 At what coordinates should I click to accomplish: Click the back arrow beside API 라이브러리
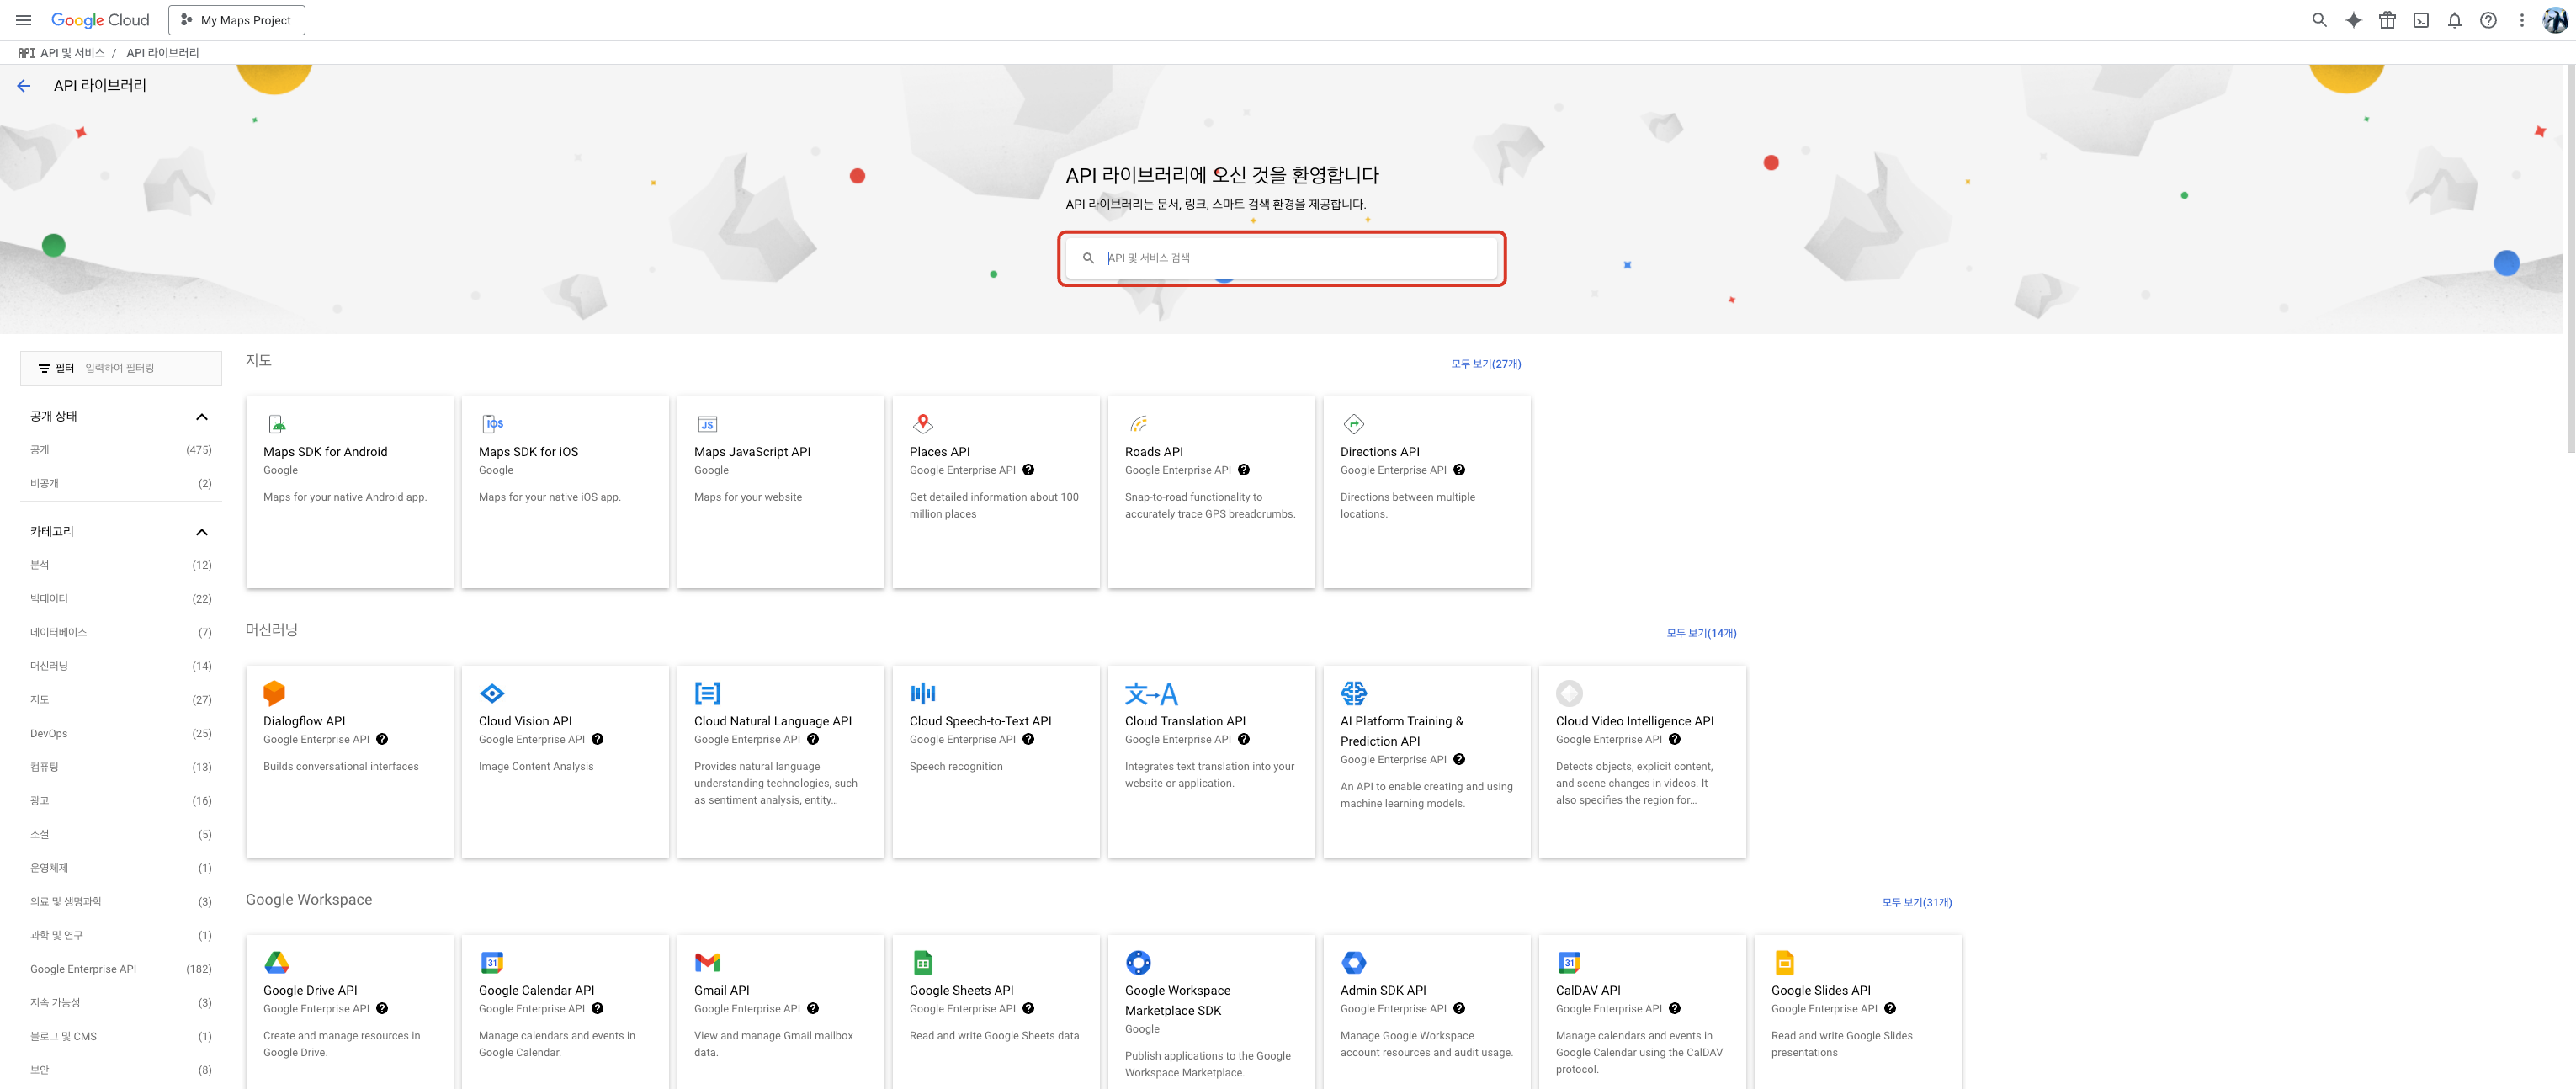(24, 86)
